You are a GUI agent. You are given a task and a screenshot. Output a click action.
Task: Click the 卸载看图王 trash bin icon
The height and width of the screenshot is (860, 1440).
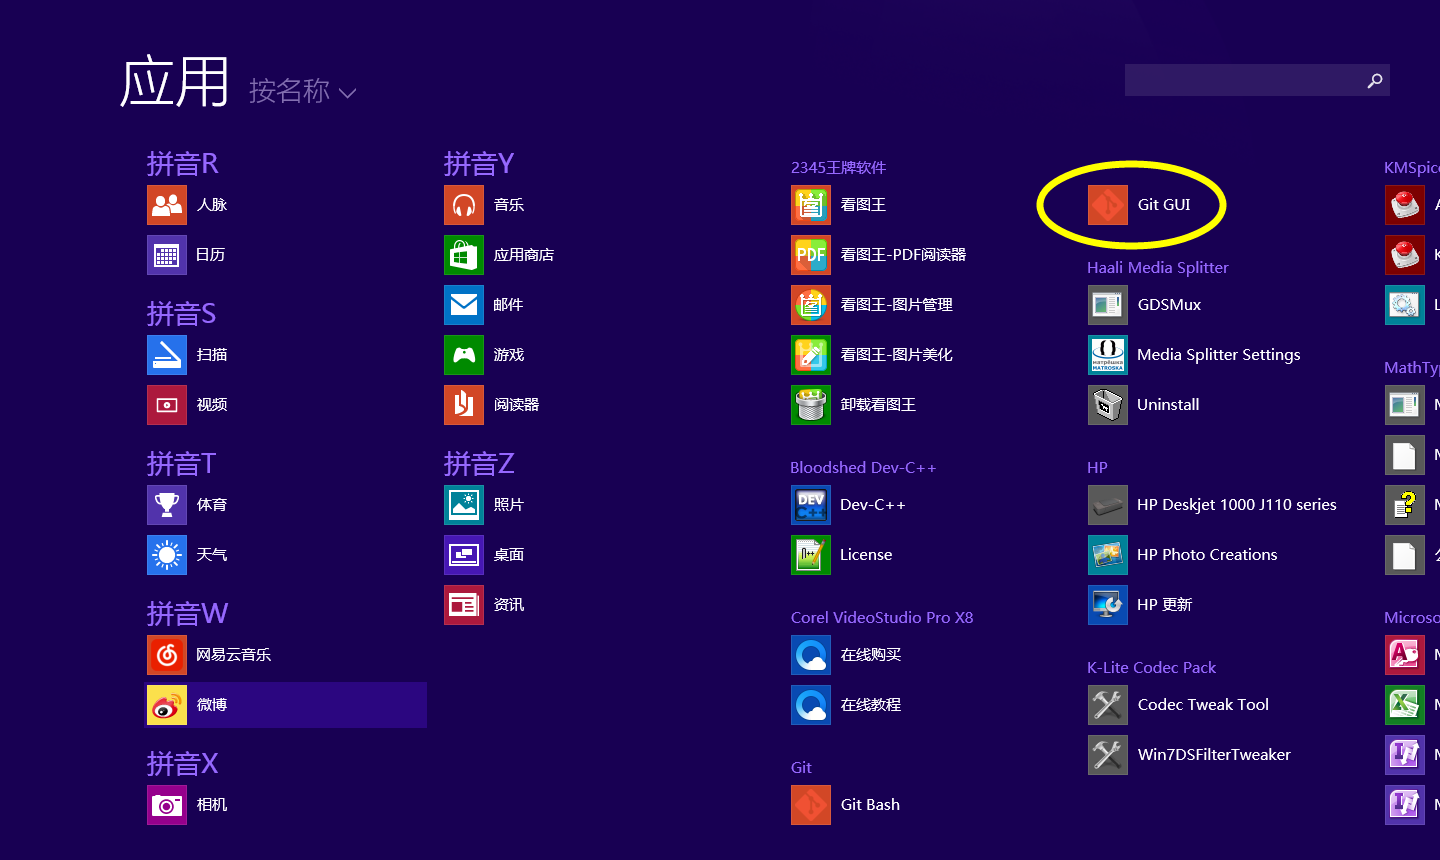(811, 405)
